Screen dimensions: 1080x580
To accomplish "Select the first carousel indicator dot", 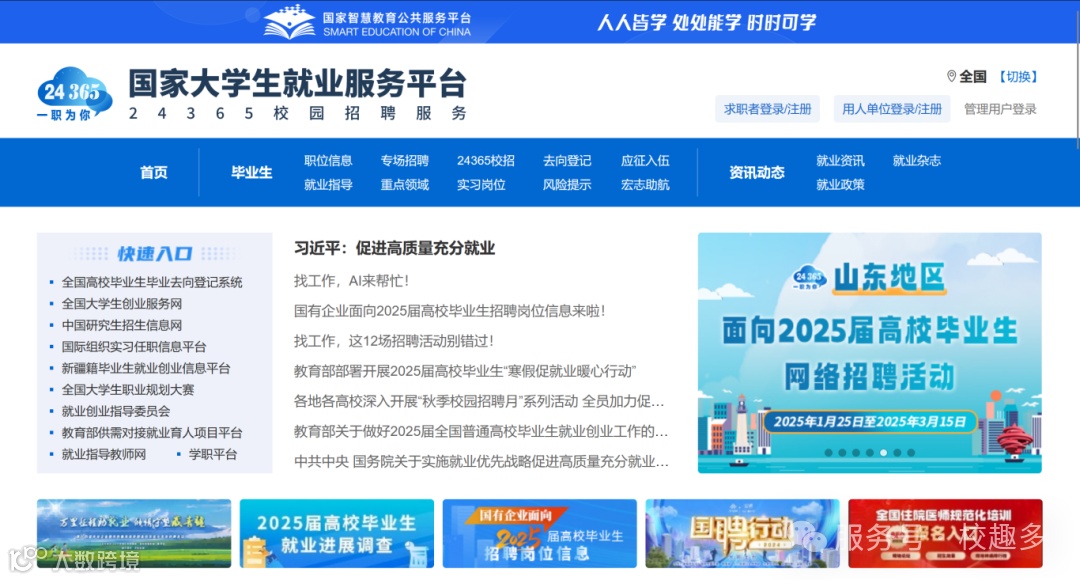I will (829, 453).
